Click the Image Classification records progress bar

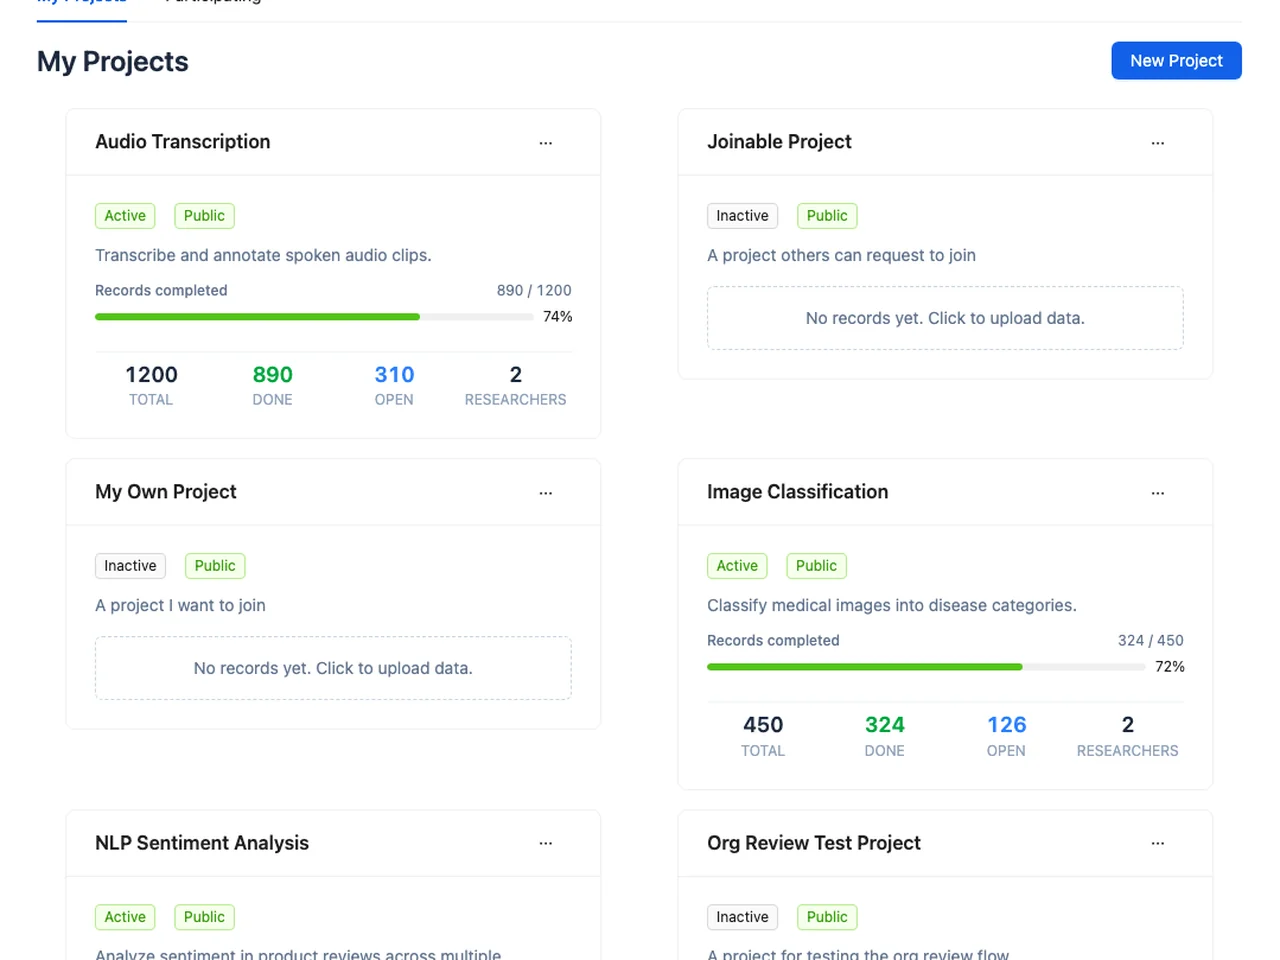tap(926, 667)
